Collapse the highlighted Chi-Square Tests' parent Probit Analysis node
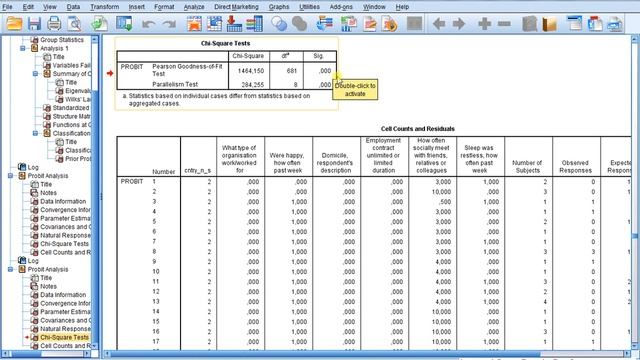 10,269
